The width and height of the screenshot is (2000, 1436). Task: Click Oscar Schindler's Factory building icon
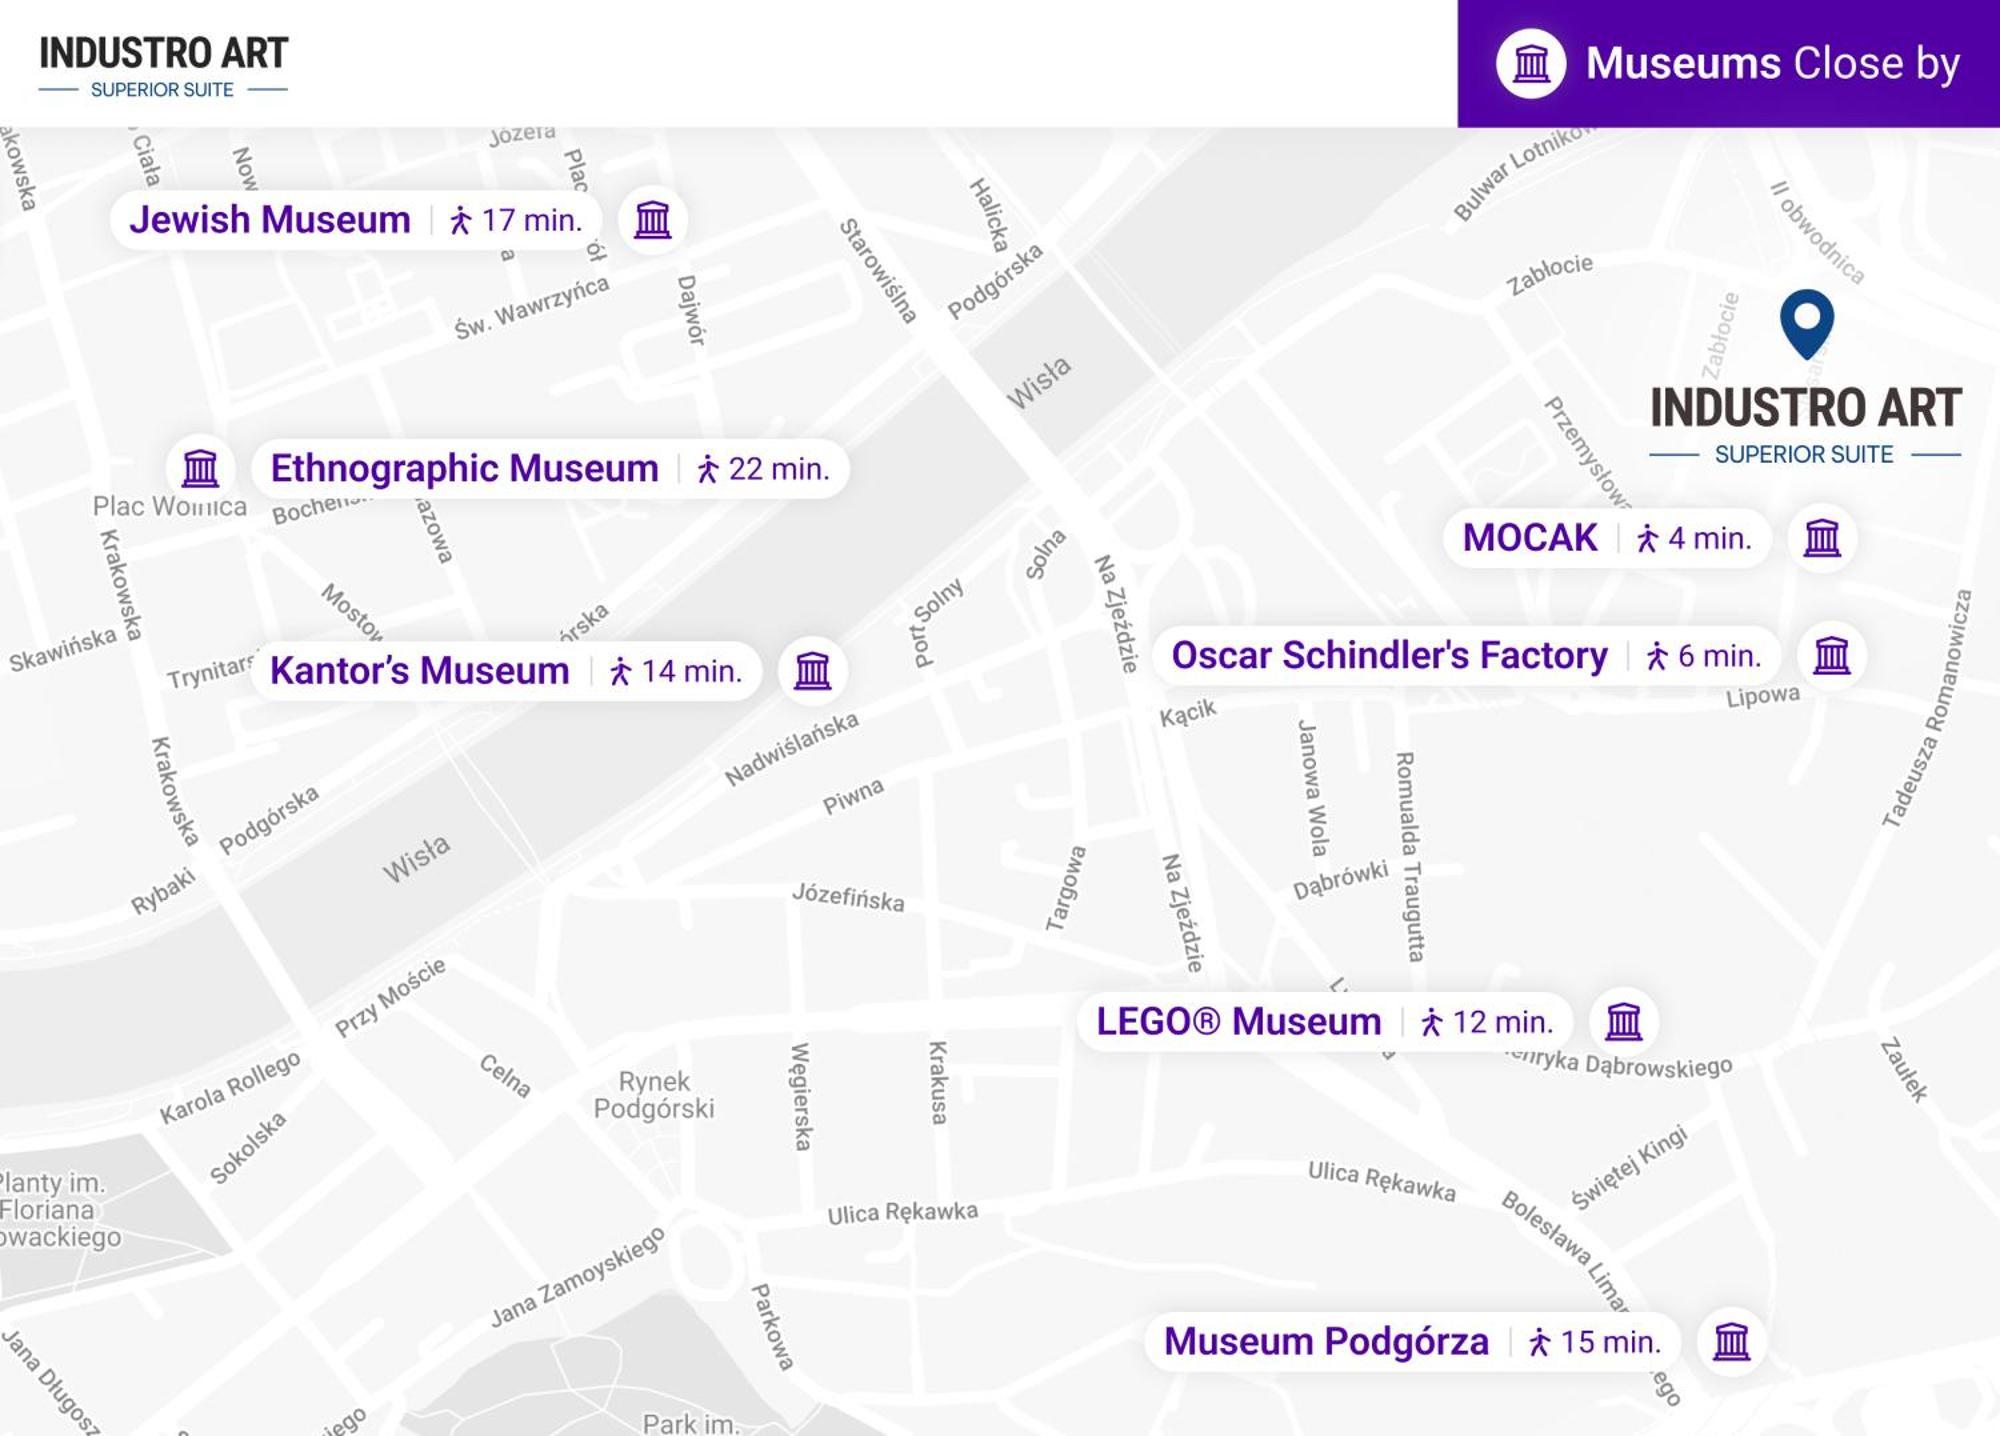click(x=1832, y=655)
